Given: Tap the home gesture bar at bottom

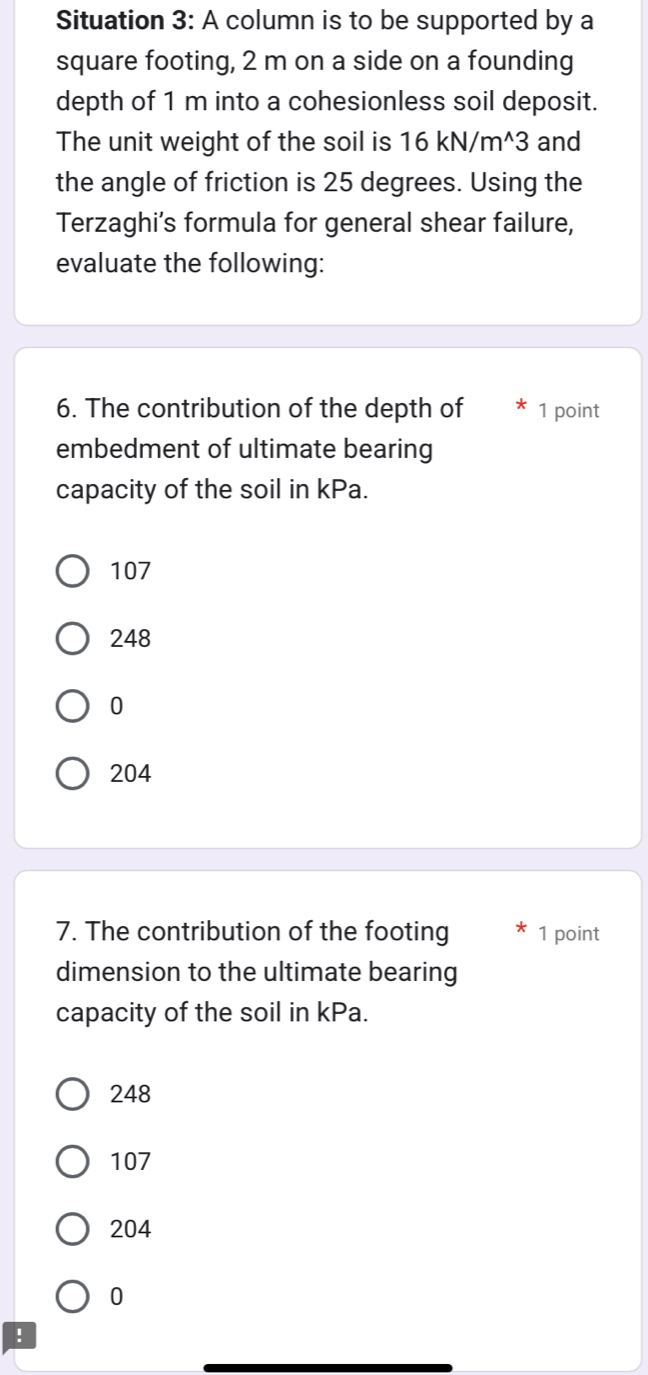Looking at the screenshot, I should click(x=327, y=1367).
